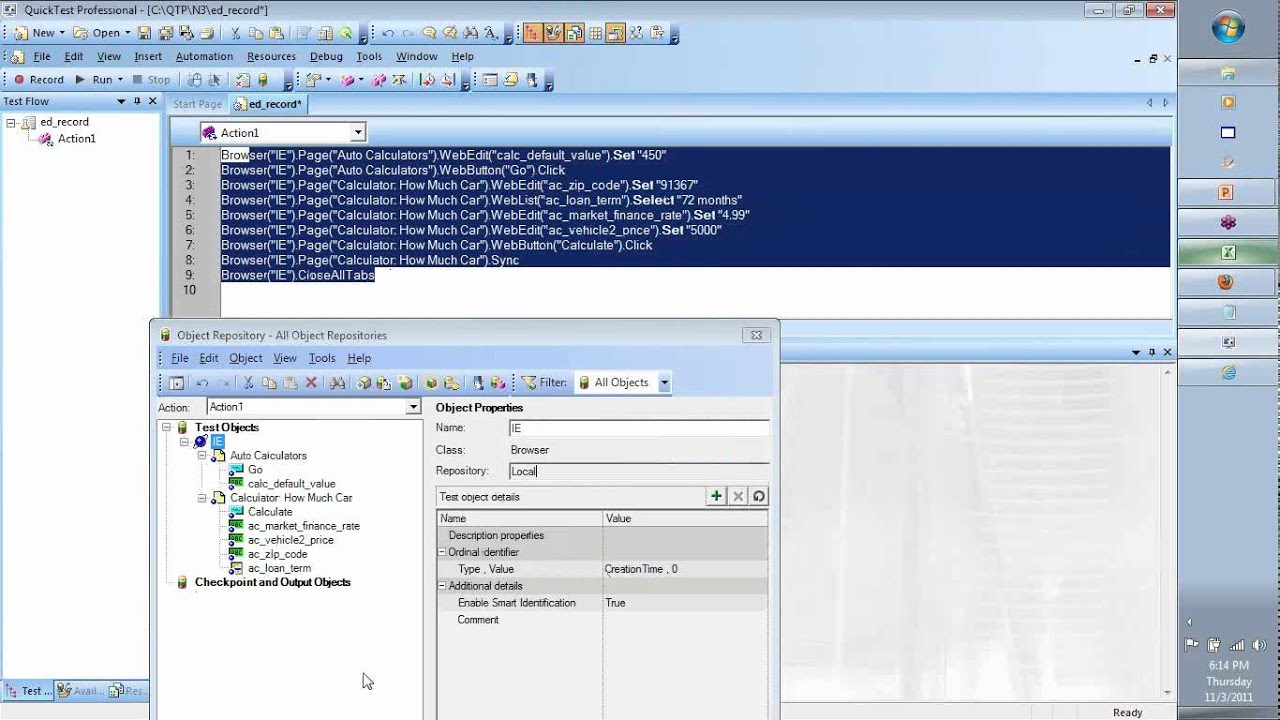
Task: Collapse the Auto Calculators tree node
Action: (202, 456)
